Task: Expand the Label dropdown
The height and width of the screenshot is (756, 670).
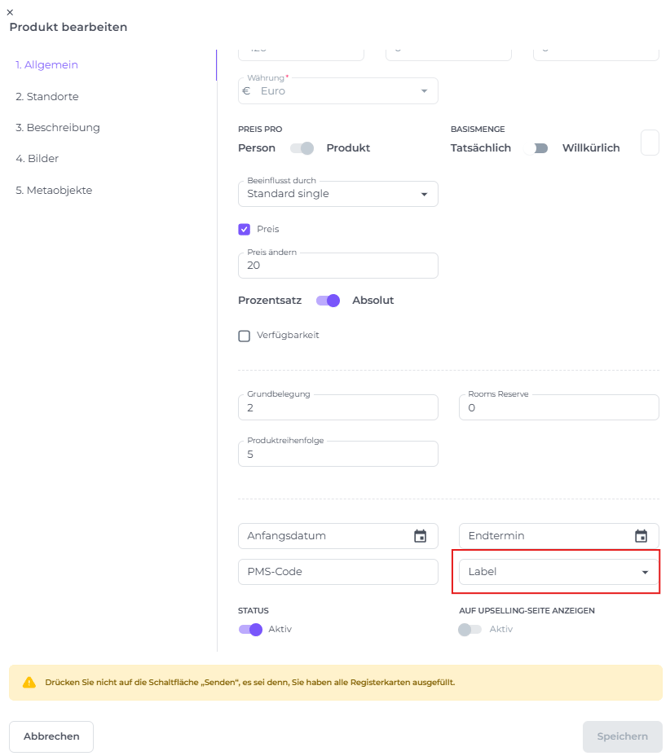Action: [558, 572]
